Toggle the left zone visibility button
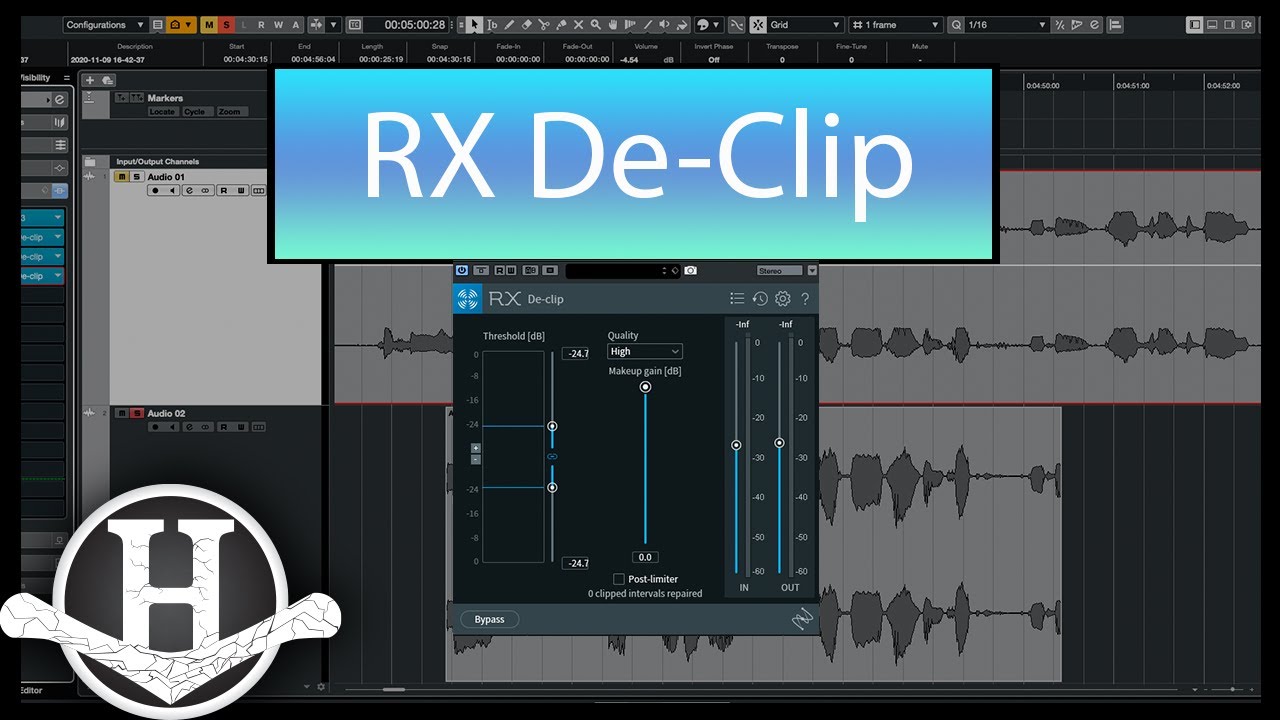 1196,25
